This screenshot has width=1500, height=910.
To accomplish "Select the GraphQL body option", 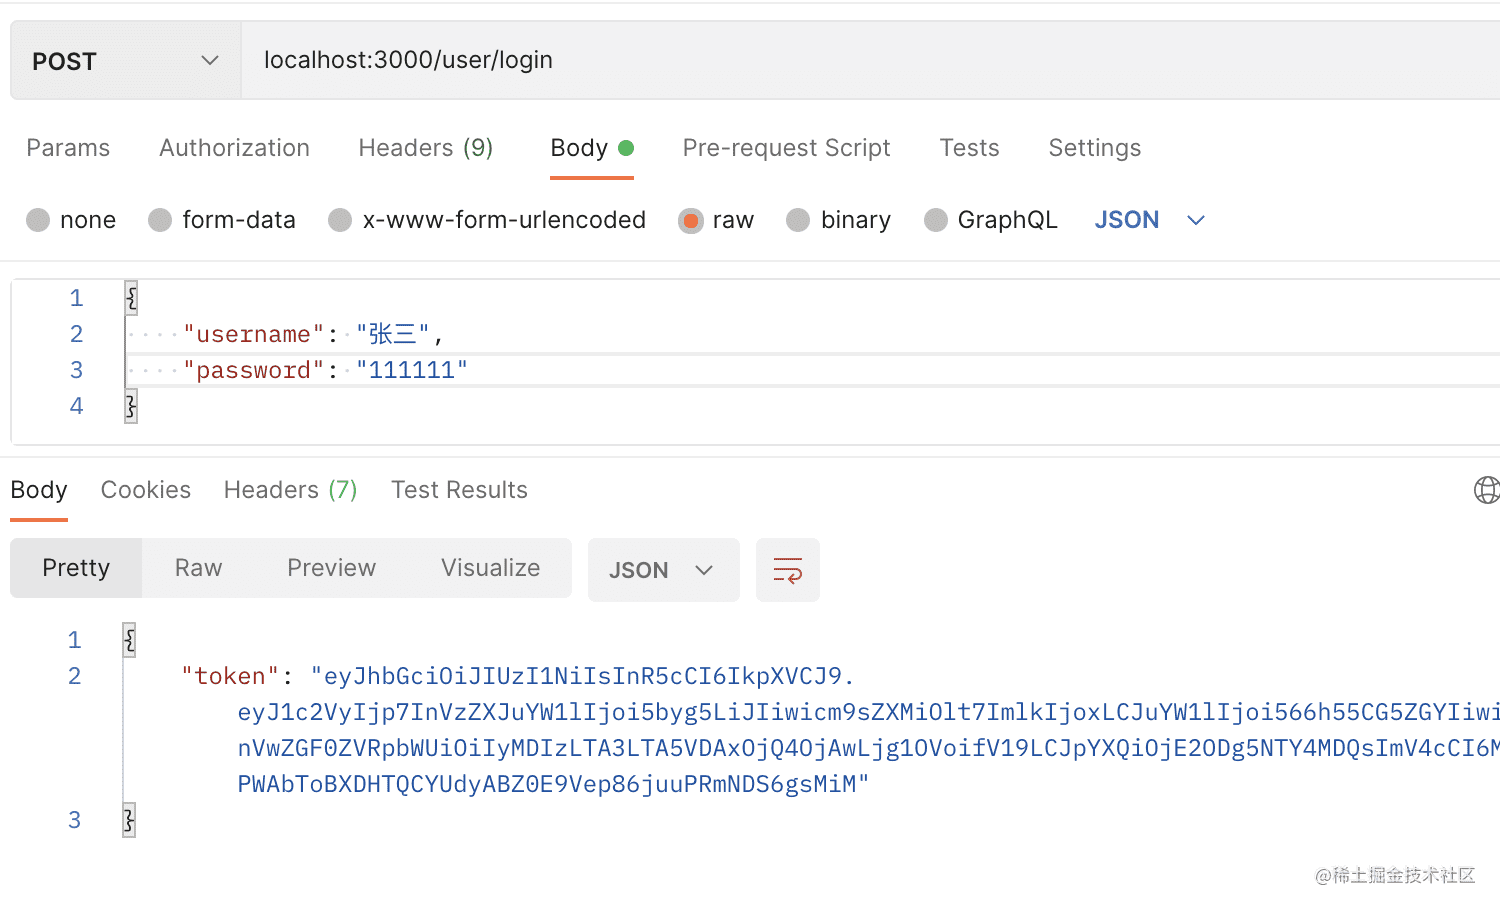I will tap(936, 220).
